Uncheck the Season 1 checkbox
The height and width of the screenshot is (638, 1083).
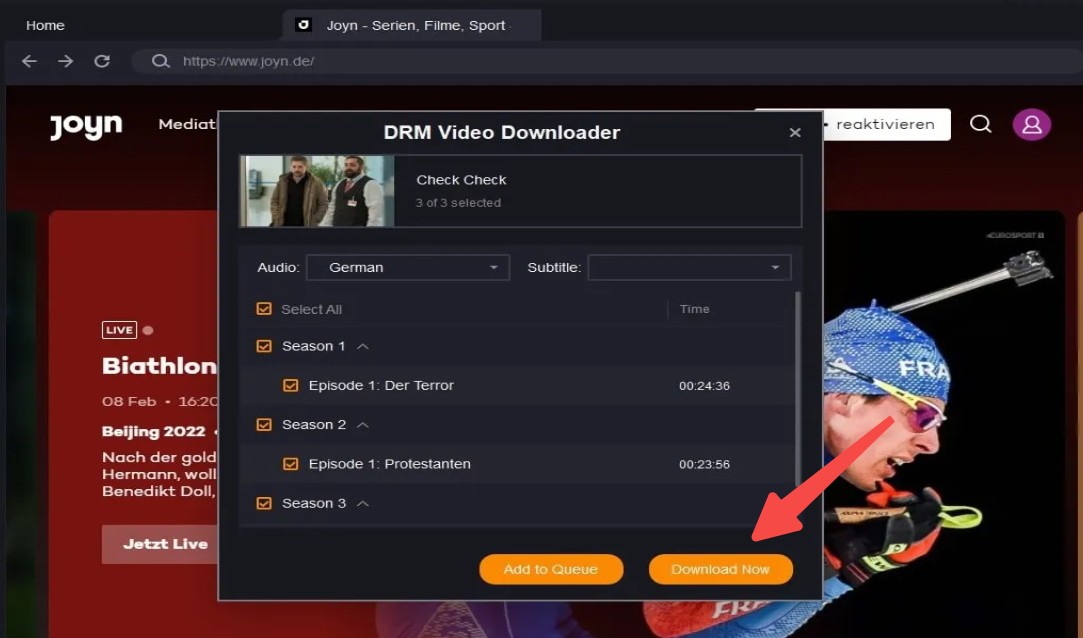click(264, 346)
